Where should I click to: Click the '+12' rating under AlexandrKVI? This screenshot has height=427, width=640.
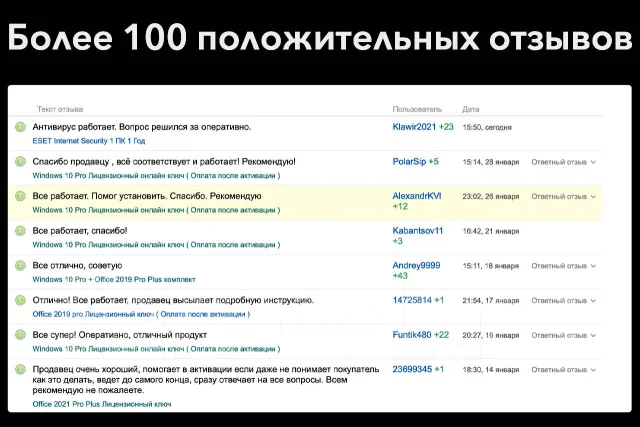tap(400, 206)
